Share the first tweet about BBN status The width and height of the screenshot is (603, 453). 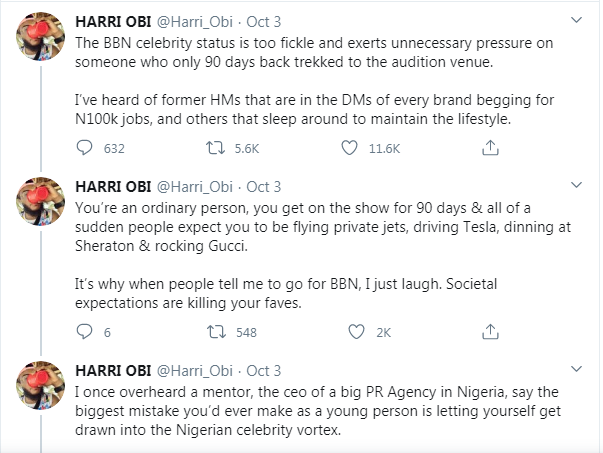pyautogui.click(x=490, y=148)
